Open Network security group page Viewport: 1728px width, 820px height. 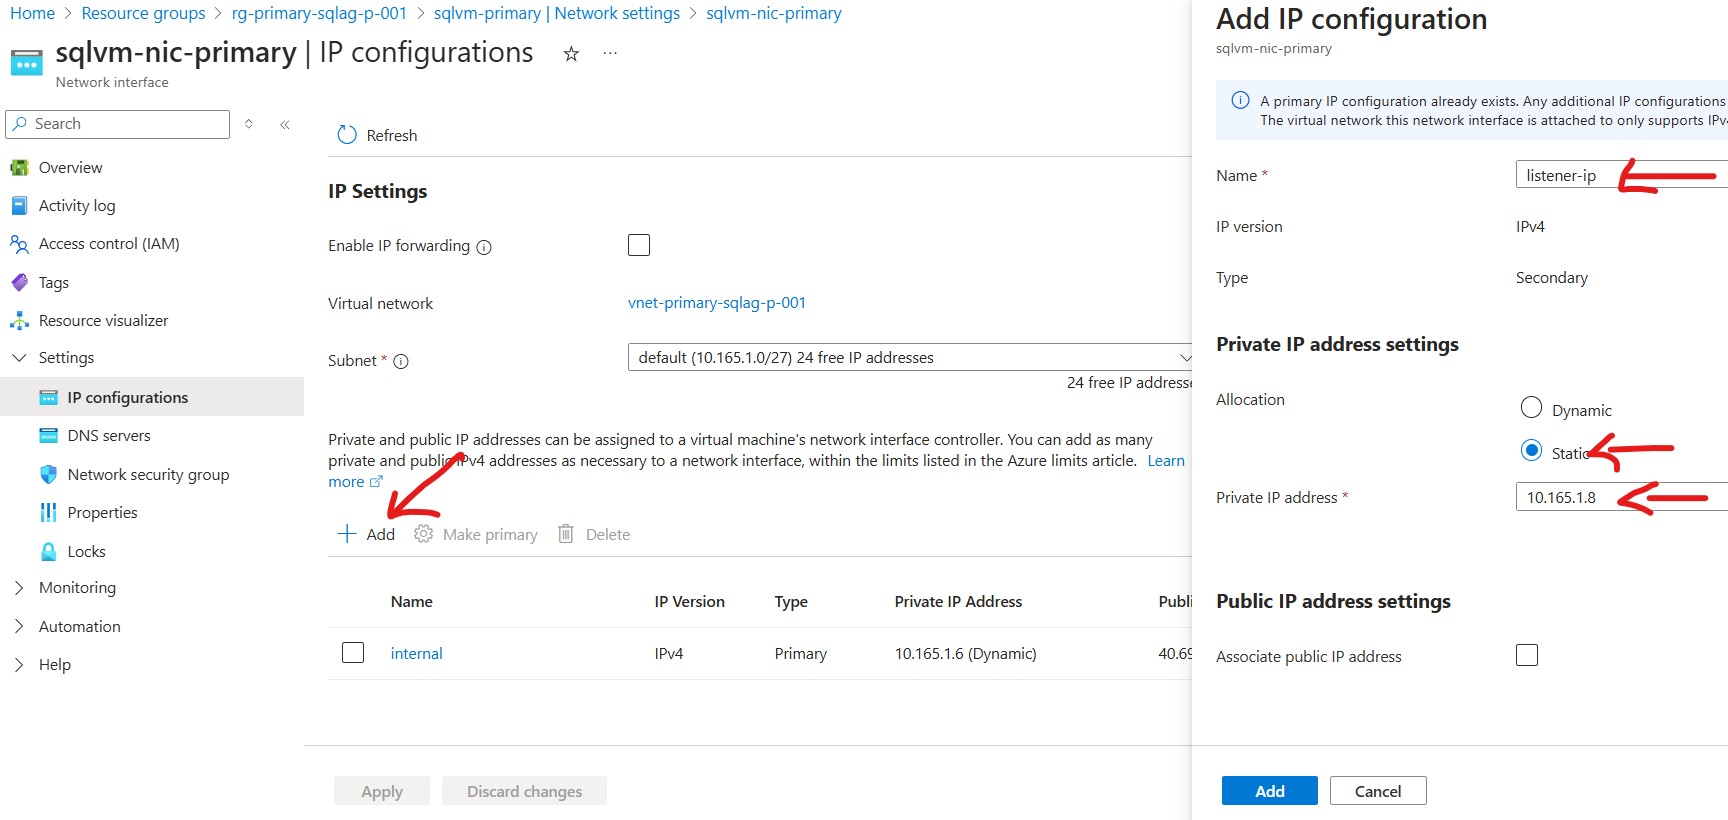(148, 475)
